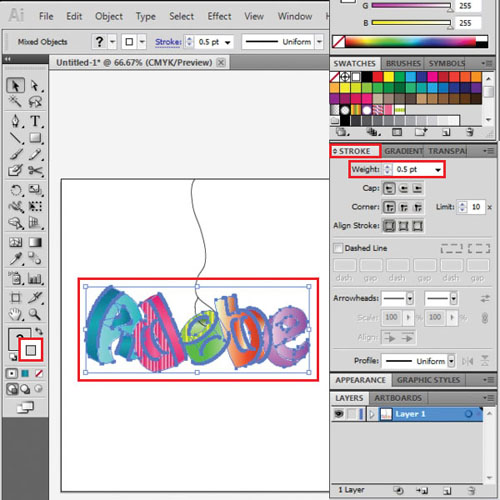The image size is (500, 500).
Task: Open the Effect menu
Action: tap(219, 16)
